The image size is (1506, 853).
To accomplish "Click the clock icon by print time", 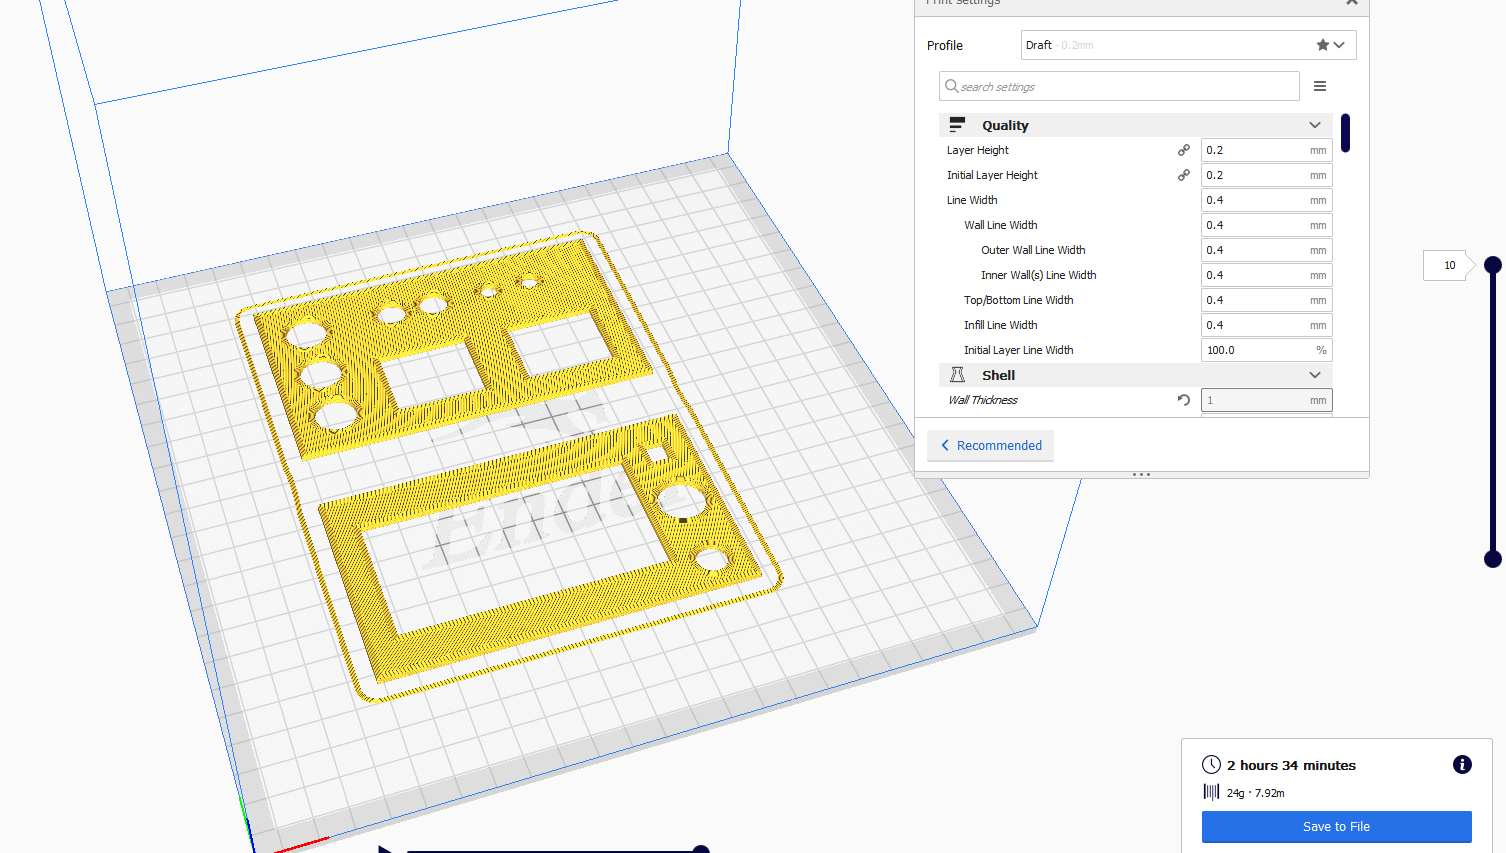I will coord(1211,765).
